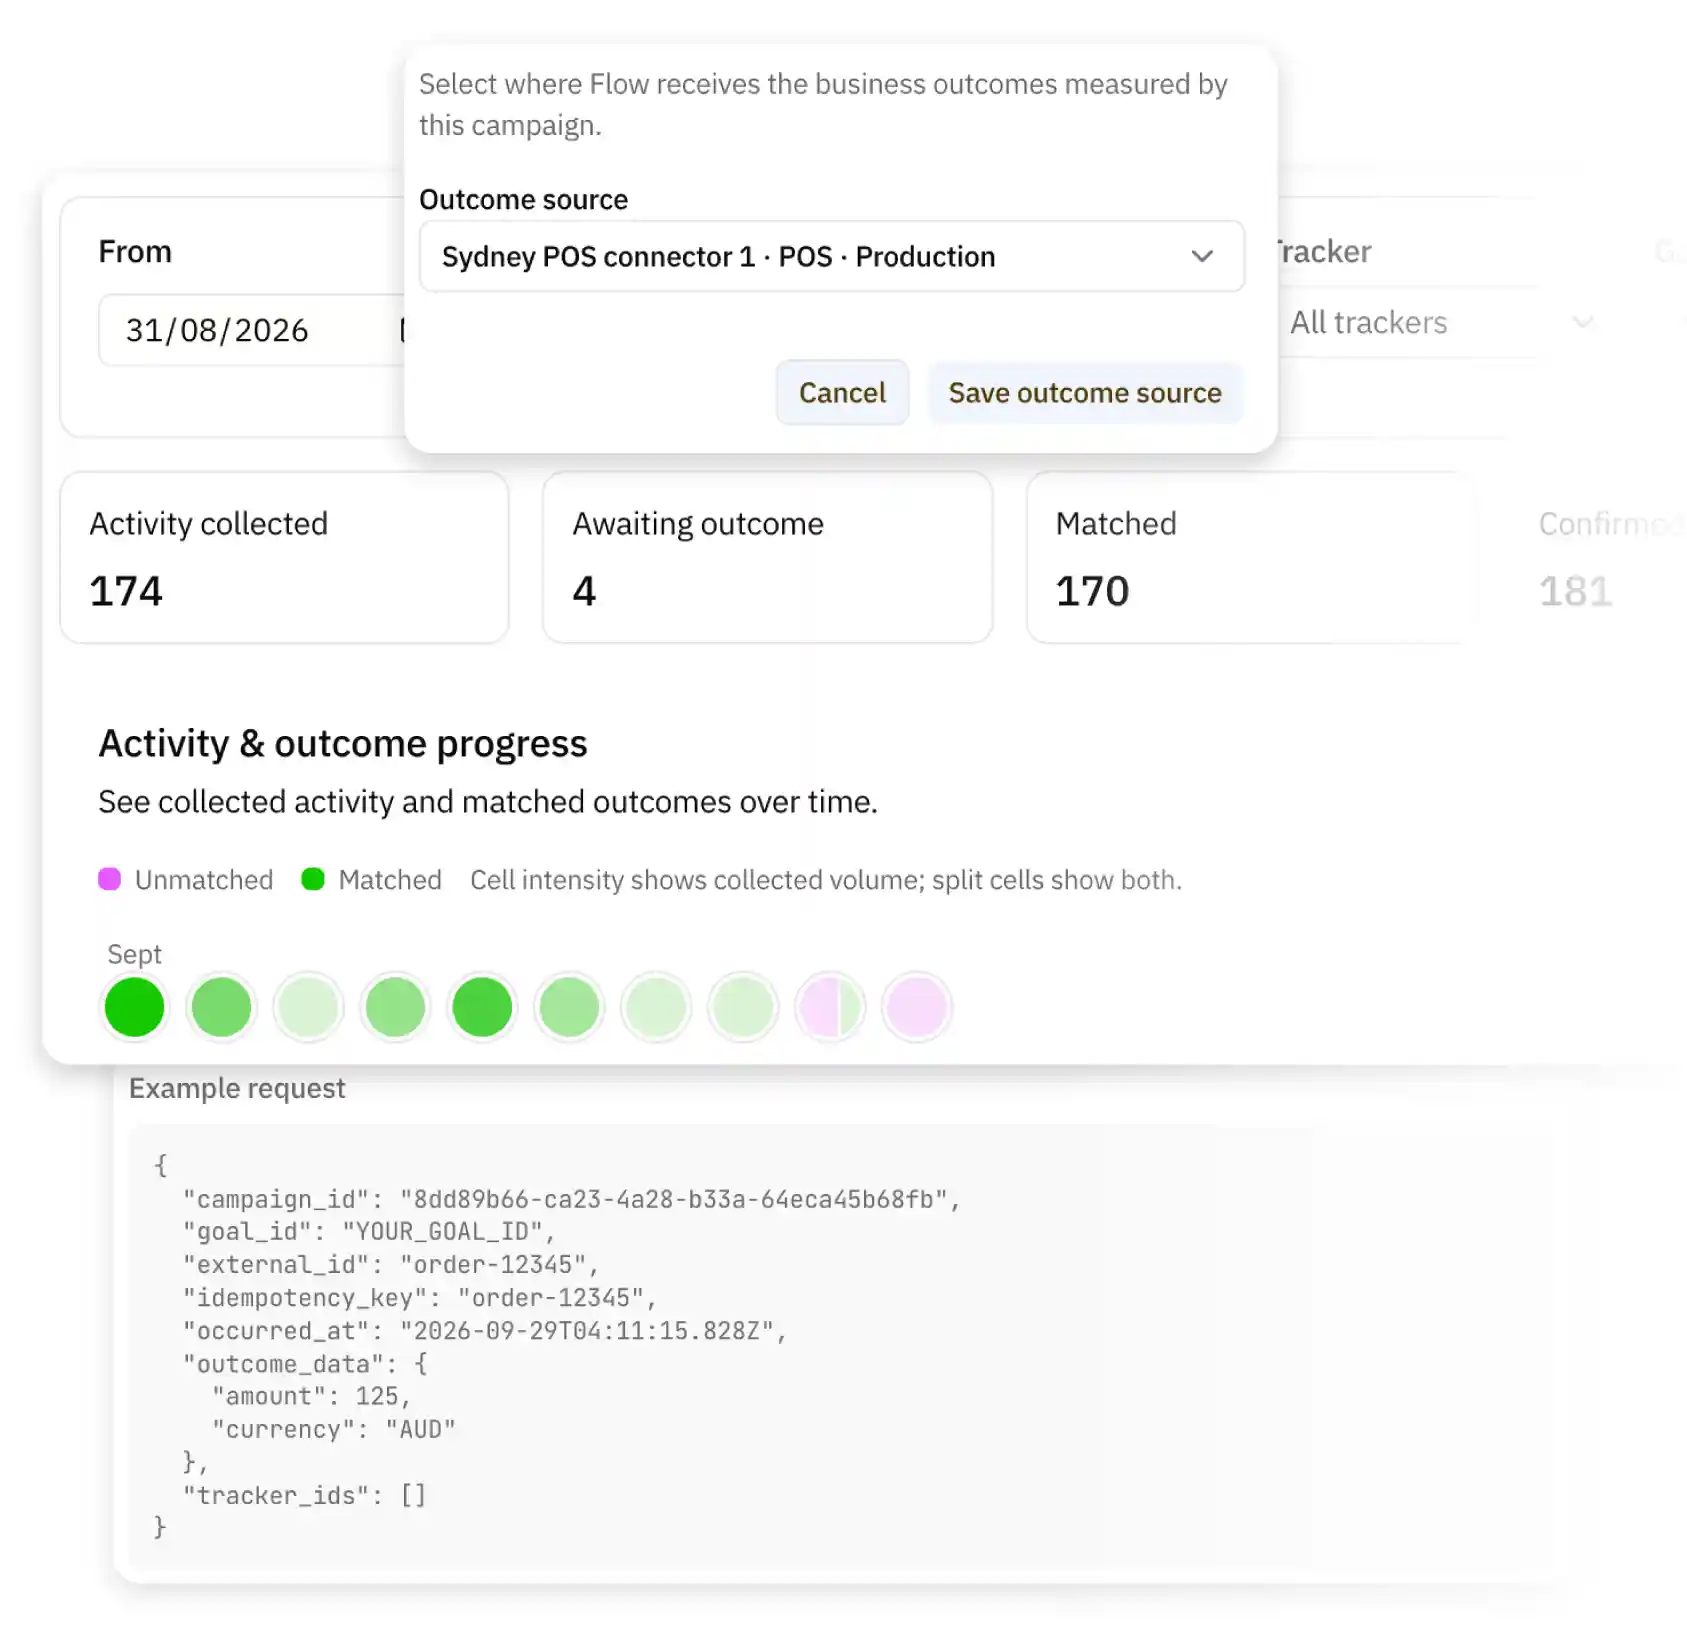Click the "campaign_id" line in the example request
The width and height of the screenshot is (1687, 1627).
pyautogui.click(x=571, y=1199)
